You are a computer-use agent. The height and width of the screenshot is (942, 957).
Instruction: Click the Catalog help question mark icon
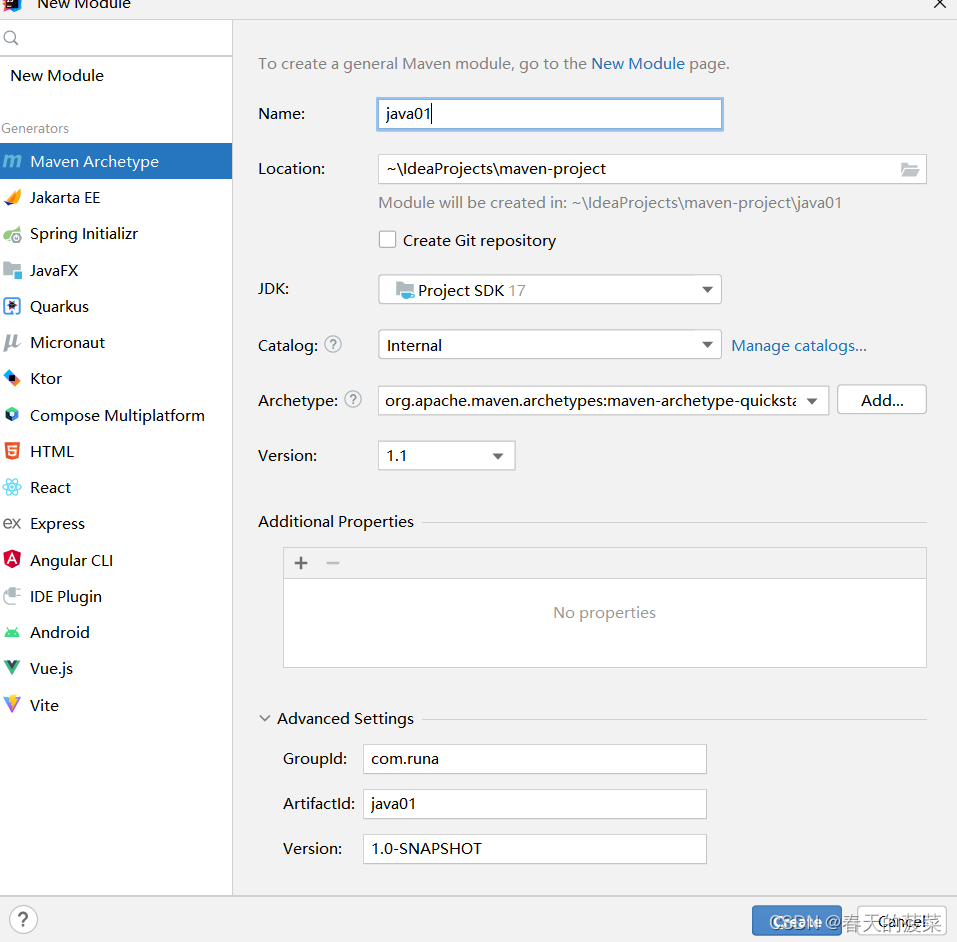333,345
